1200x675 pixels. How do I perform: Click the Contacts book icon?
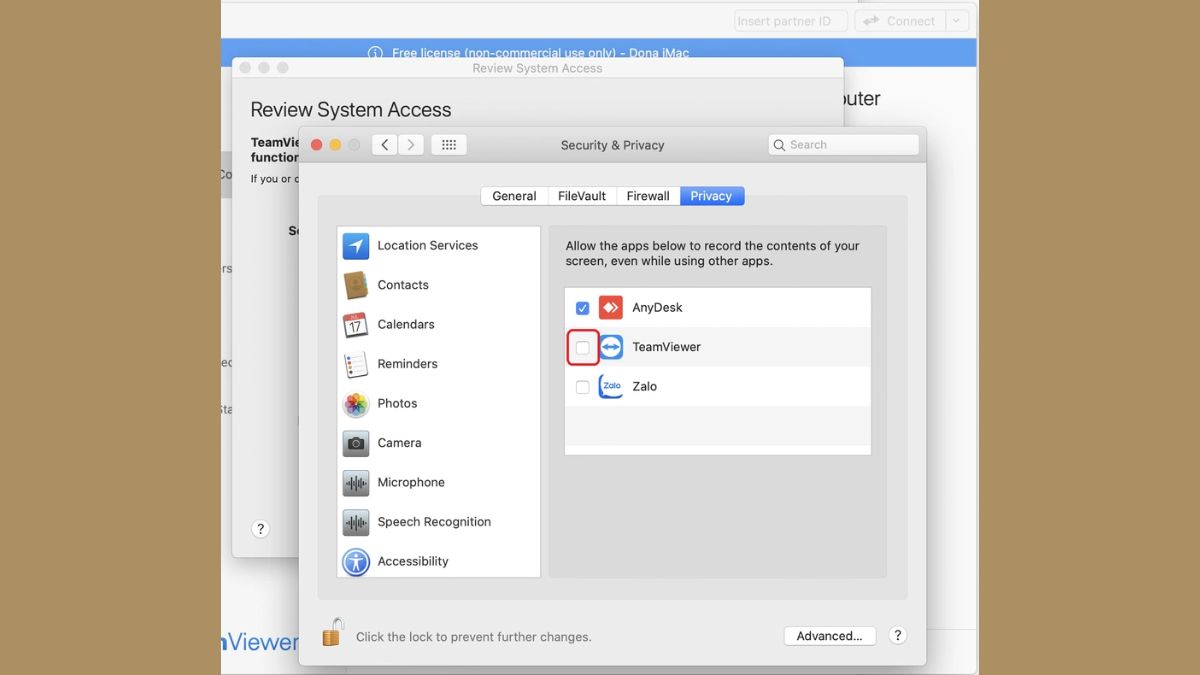(x=356, y=285)
